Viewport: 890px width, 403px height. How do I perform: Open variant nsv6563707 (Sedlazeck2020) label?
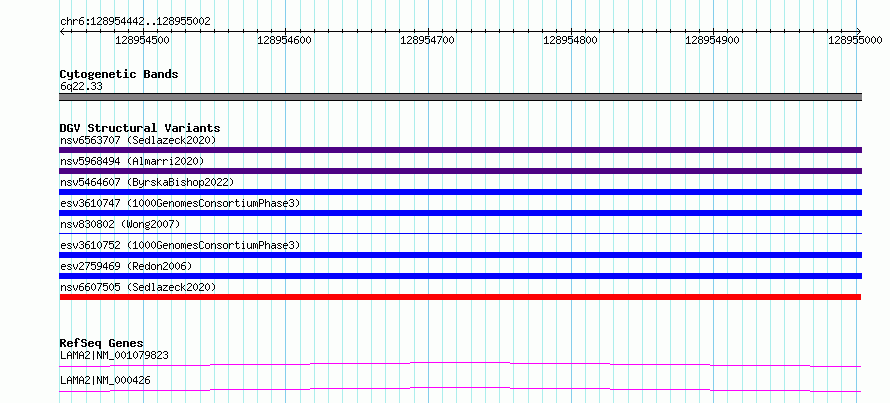[x=138, y=140]
